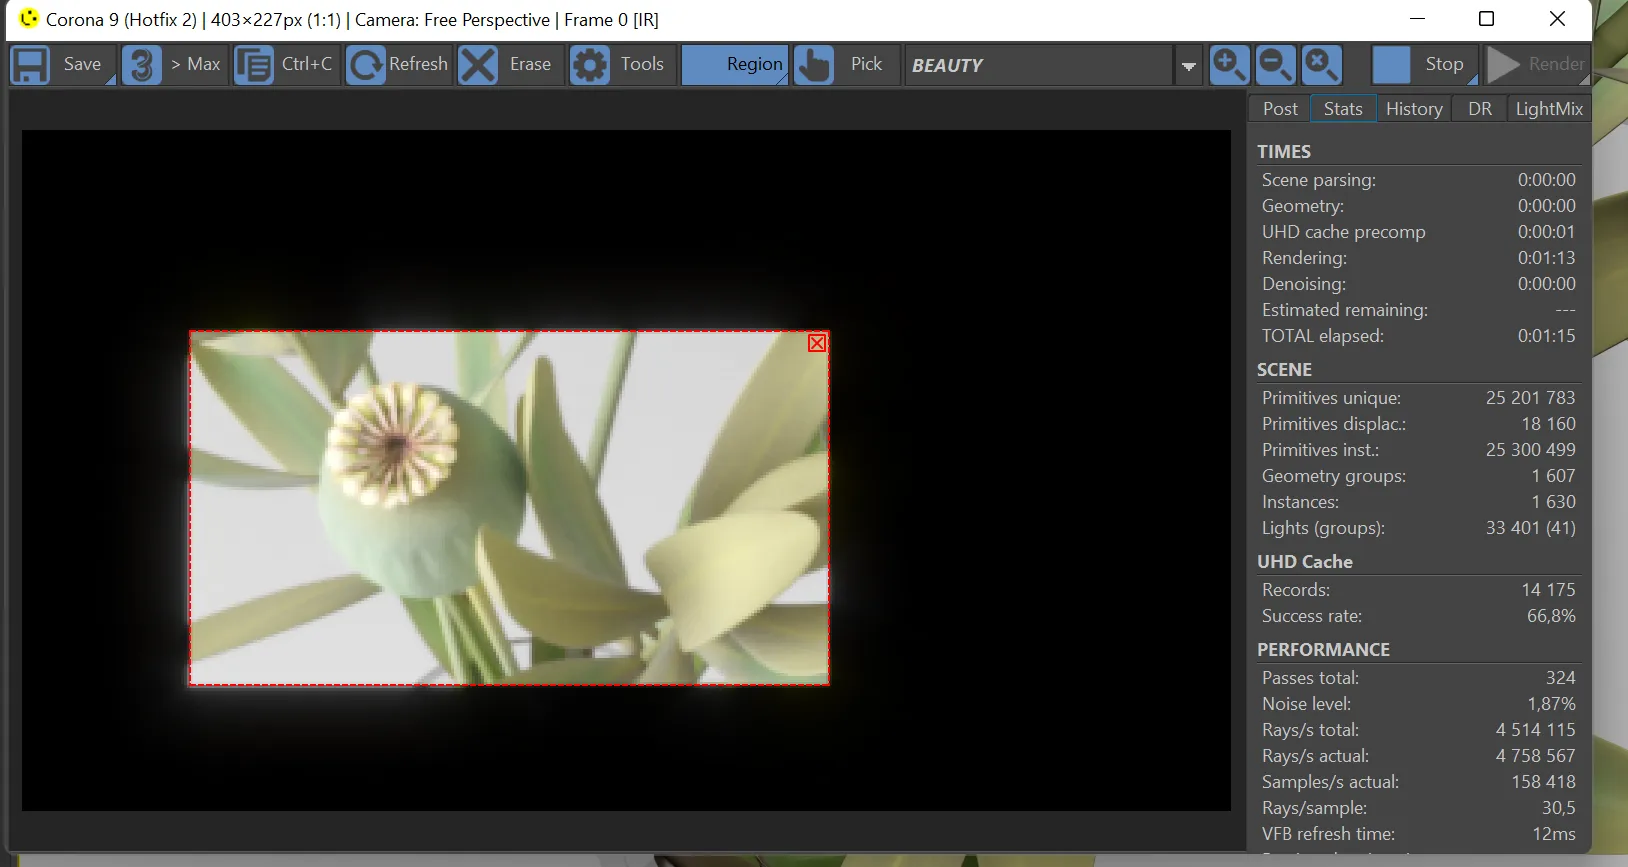Remove region via the red X box
Screen dimensions: 1628x867
click(817, 343)
